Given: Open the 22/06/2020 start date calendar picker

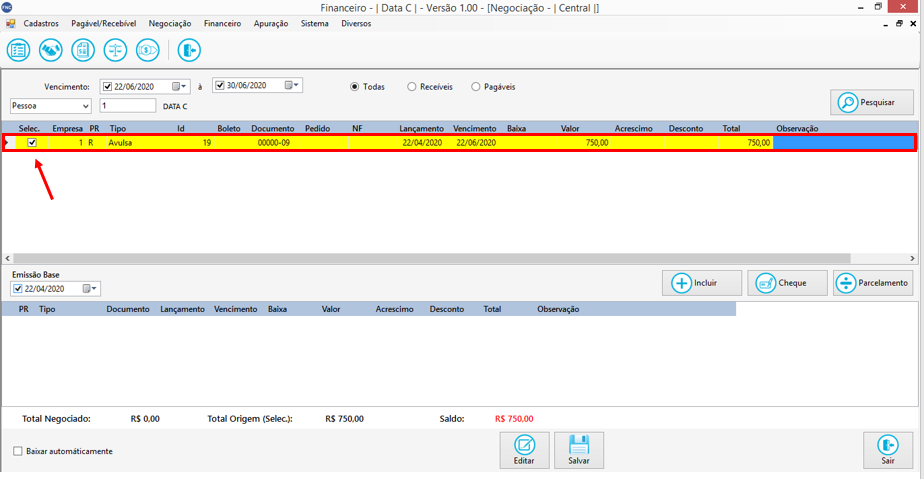Looking at the screenshot, I should pyautogui.click(x=180, y=86).
